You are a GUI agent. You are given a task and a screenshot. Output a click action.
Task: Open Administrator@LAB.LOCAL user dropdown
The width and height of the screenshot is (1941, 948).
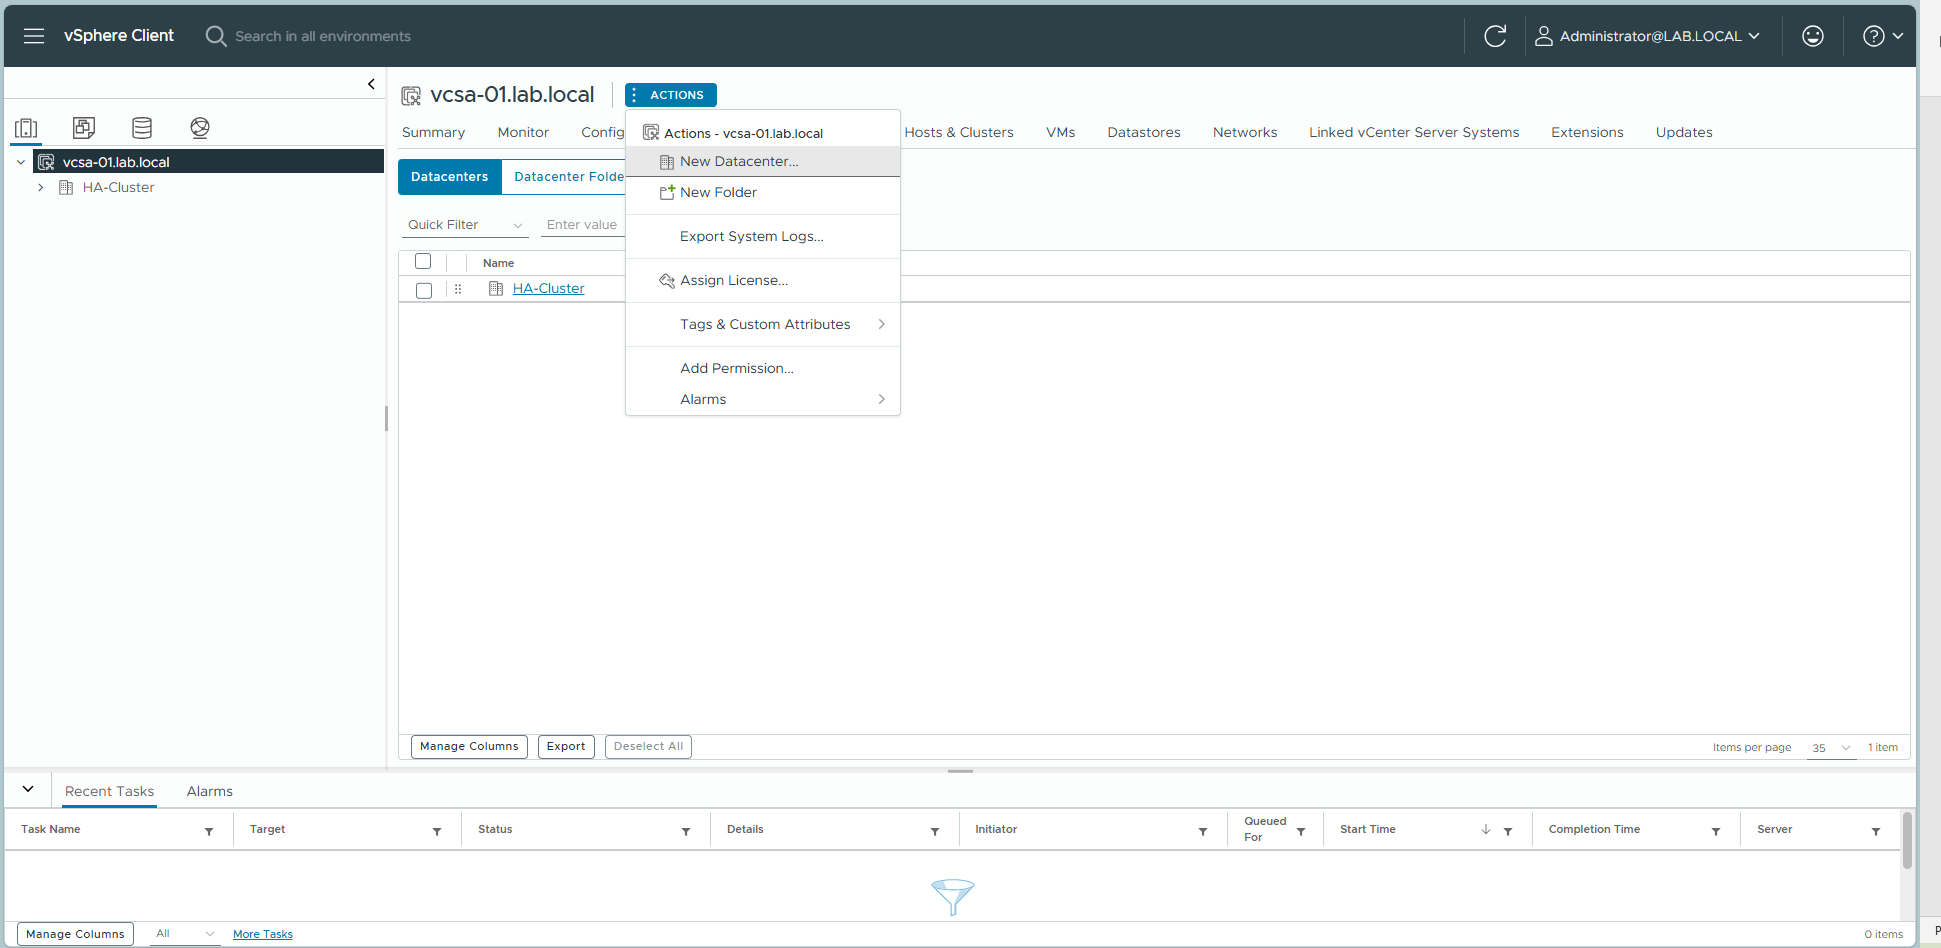[x=1648, y=36]
